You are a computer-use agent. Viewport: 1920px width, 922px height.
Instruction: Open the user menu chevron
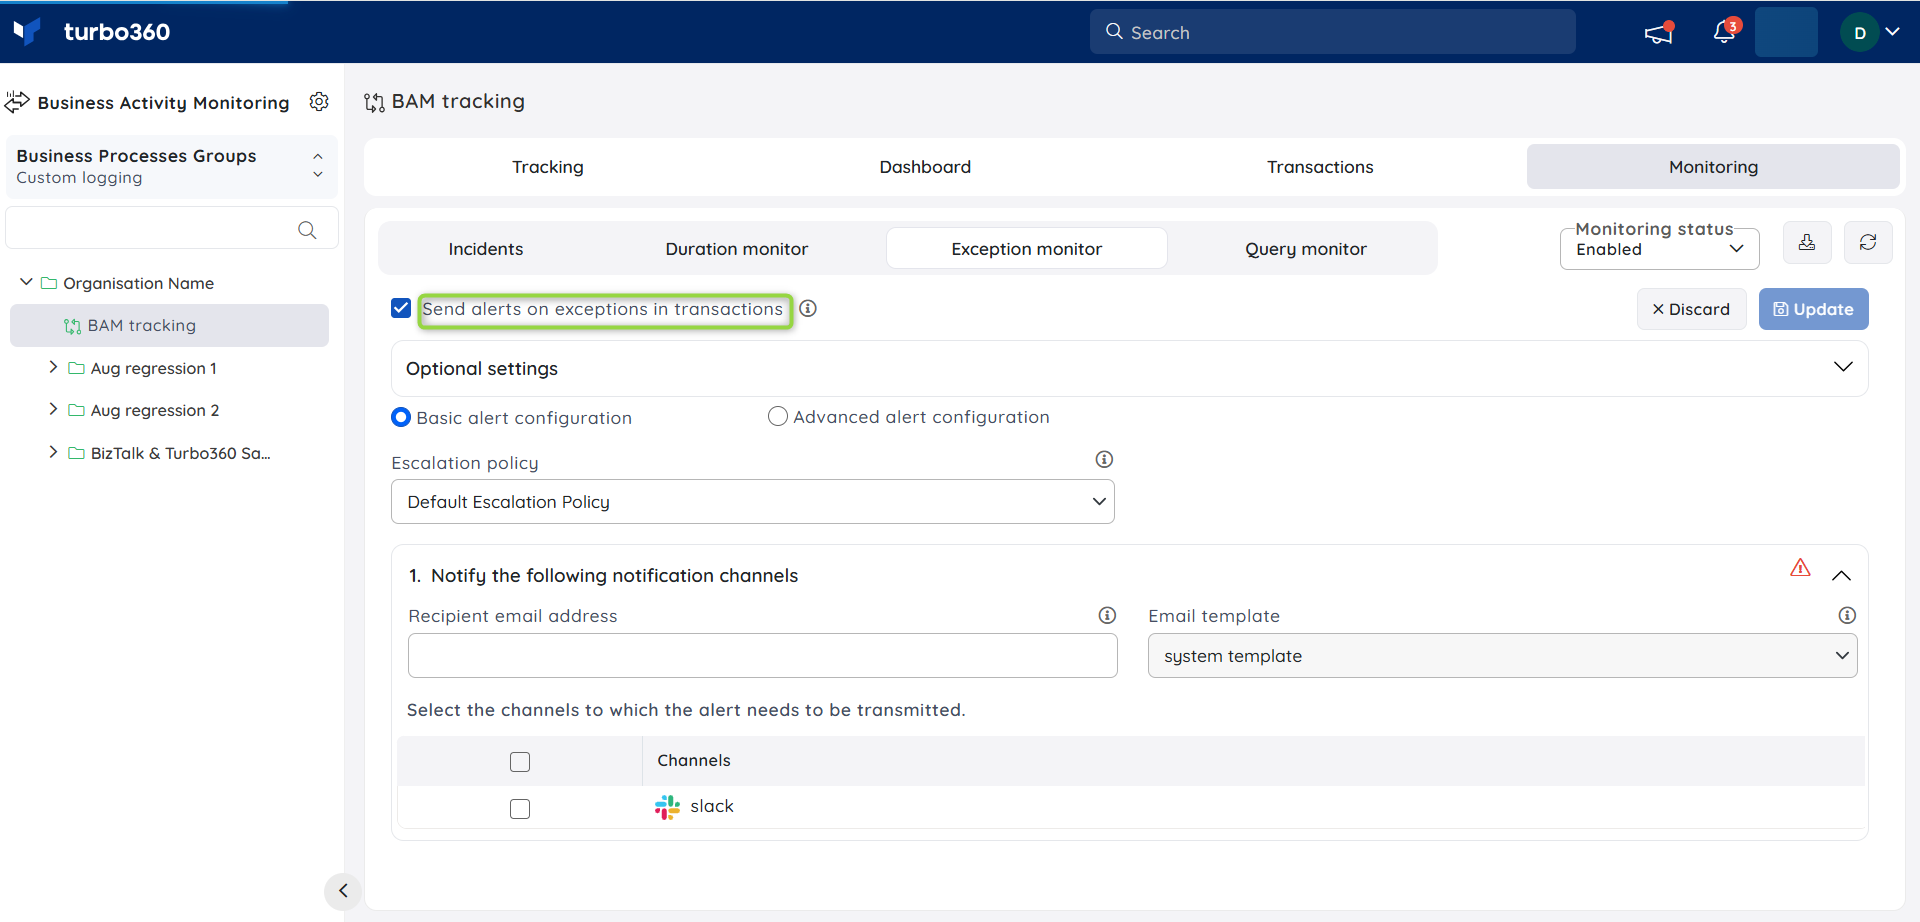coord(1892,32)
